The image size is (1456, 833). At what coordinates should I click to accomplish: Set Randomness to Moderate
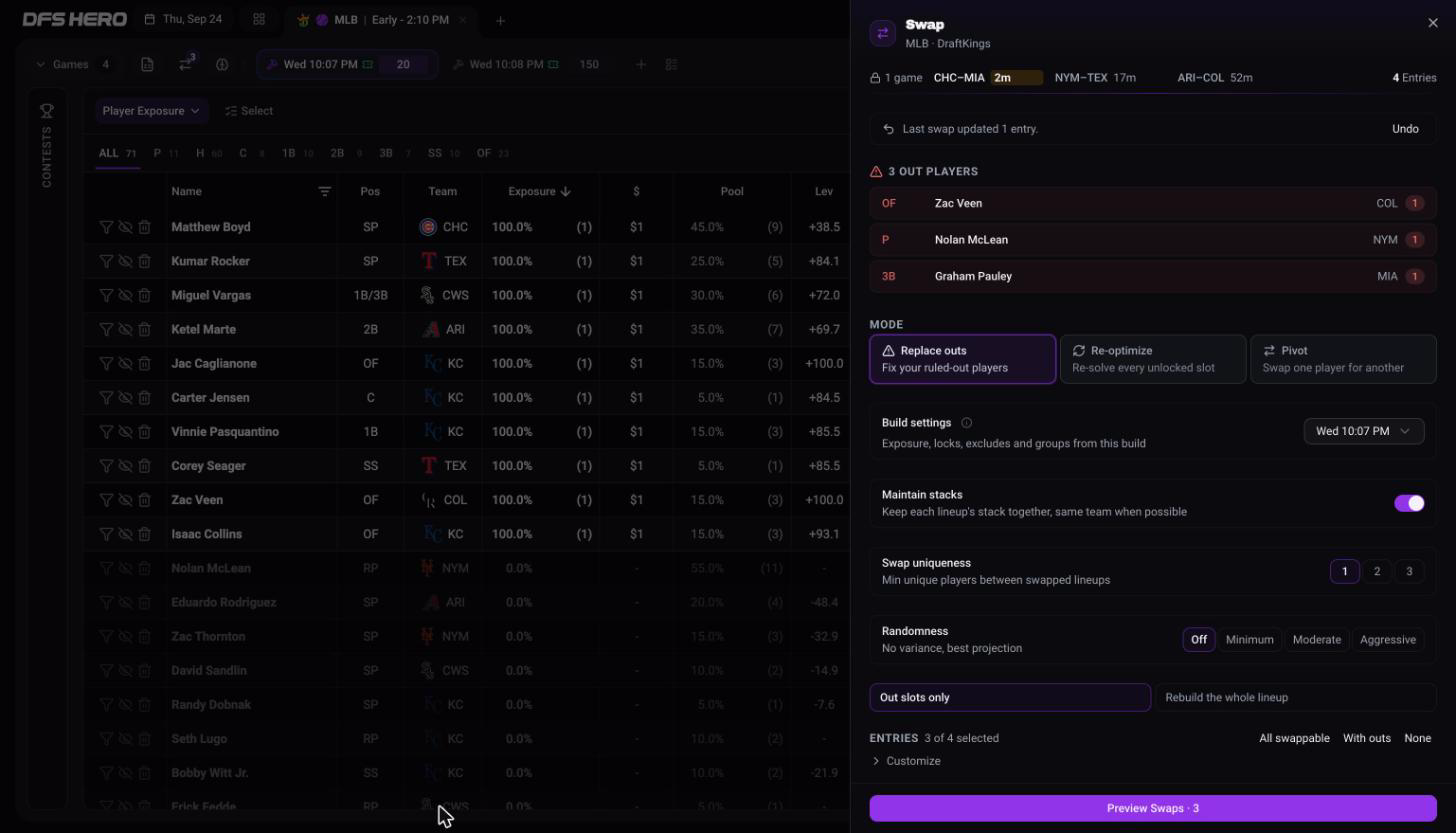[x=1316, y=639]
